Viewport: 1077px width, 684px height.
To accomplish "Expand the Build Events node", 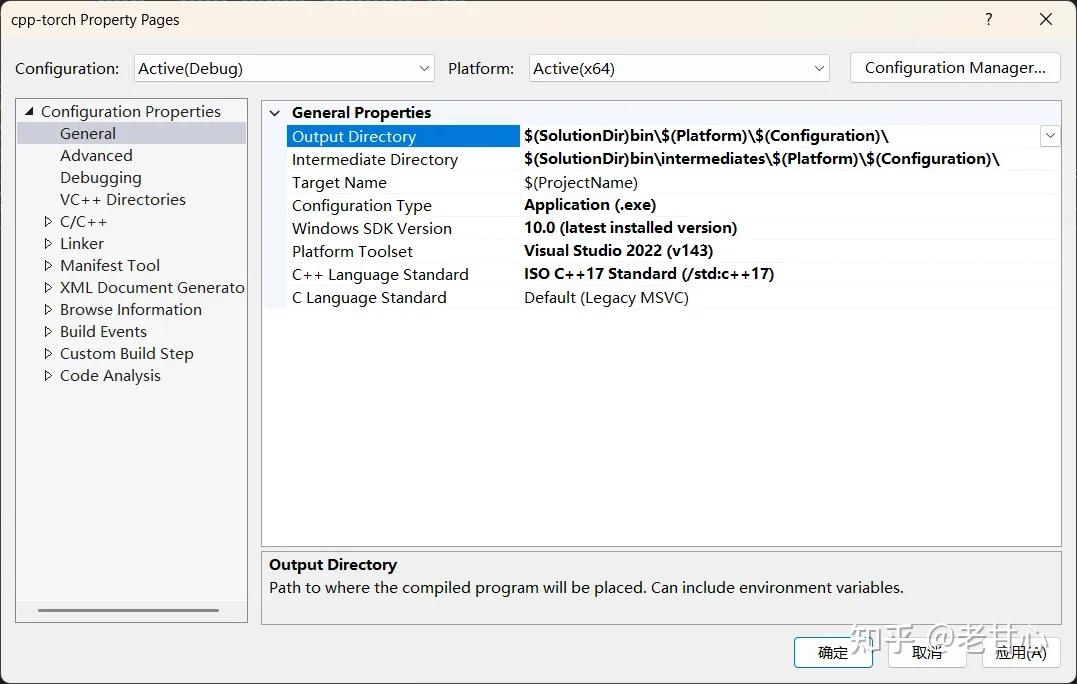I will pyautogui.click(x=47, y=331).
